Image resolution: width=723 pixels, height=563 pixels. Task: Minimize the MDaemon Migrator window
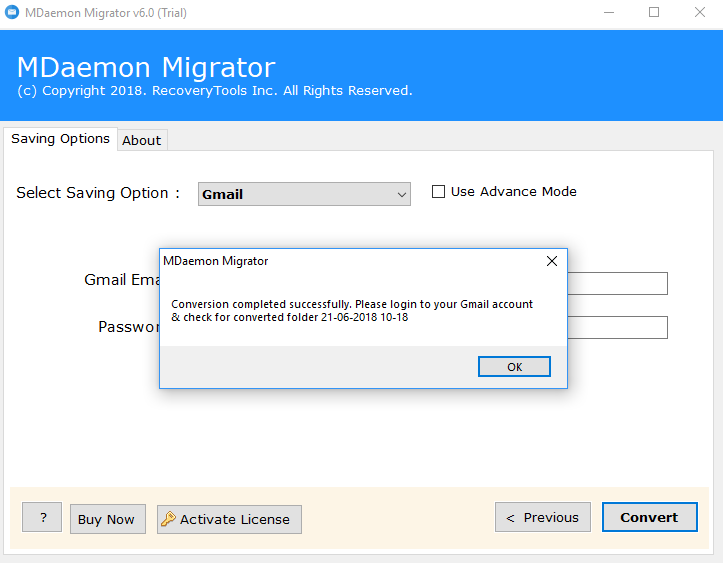[609, 12]
